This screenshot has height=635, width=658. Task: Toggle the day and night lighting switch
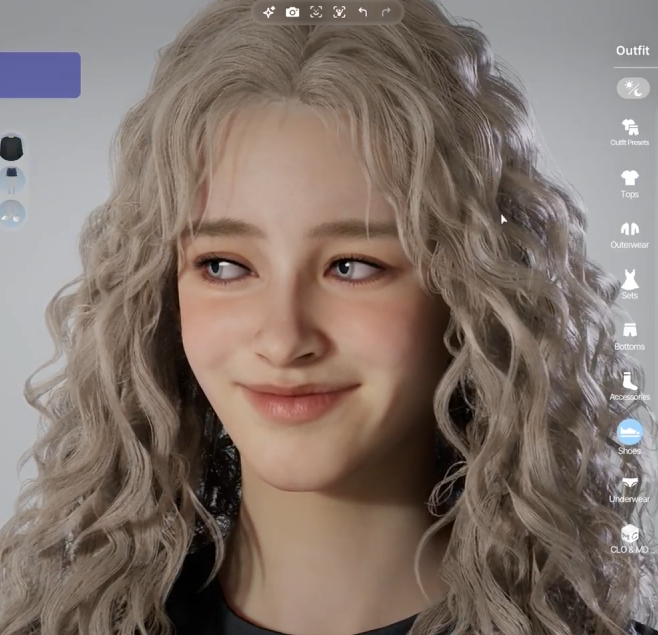click(x=633, y=89)
